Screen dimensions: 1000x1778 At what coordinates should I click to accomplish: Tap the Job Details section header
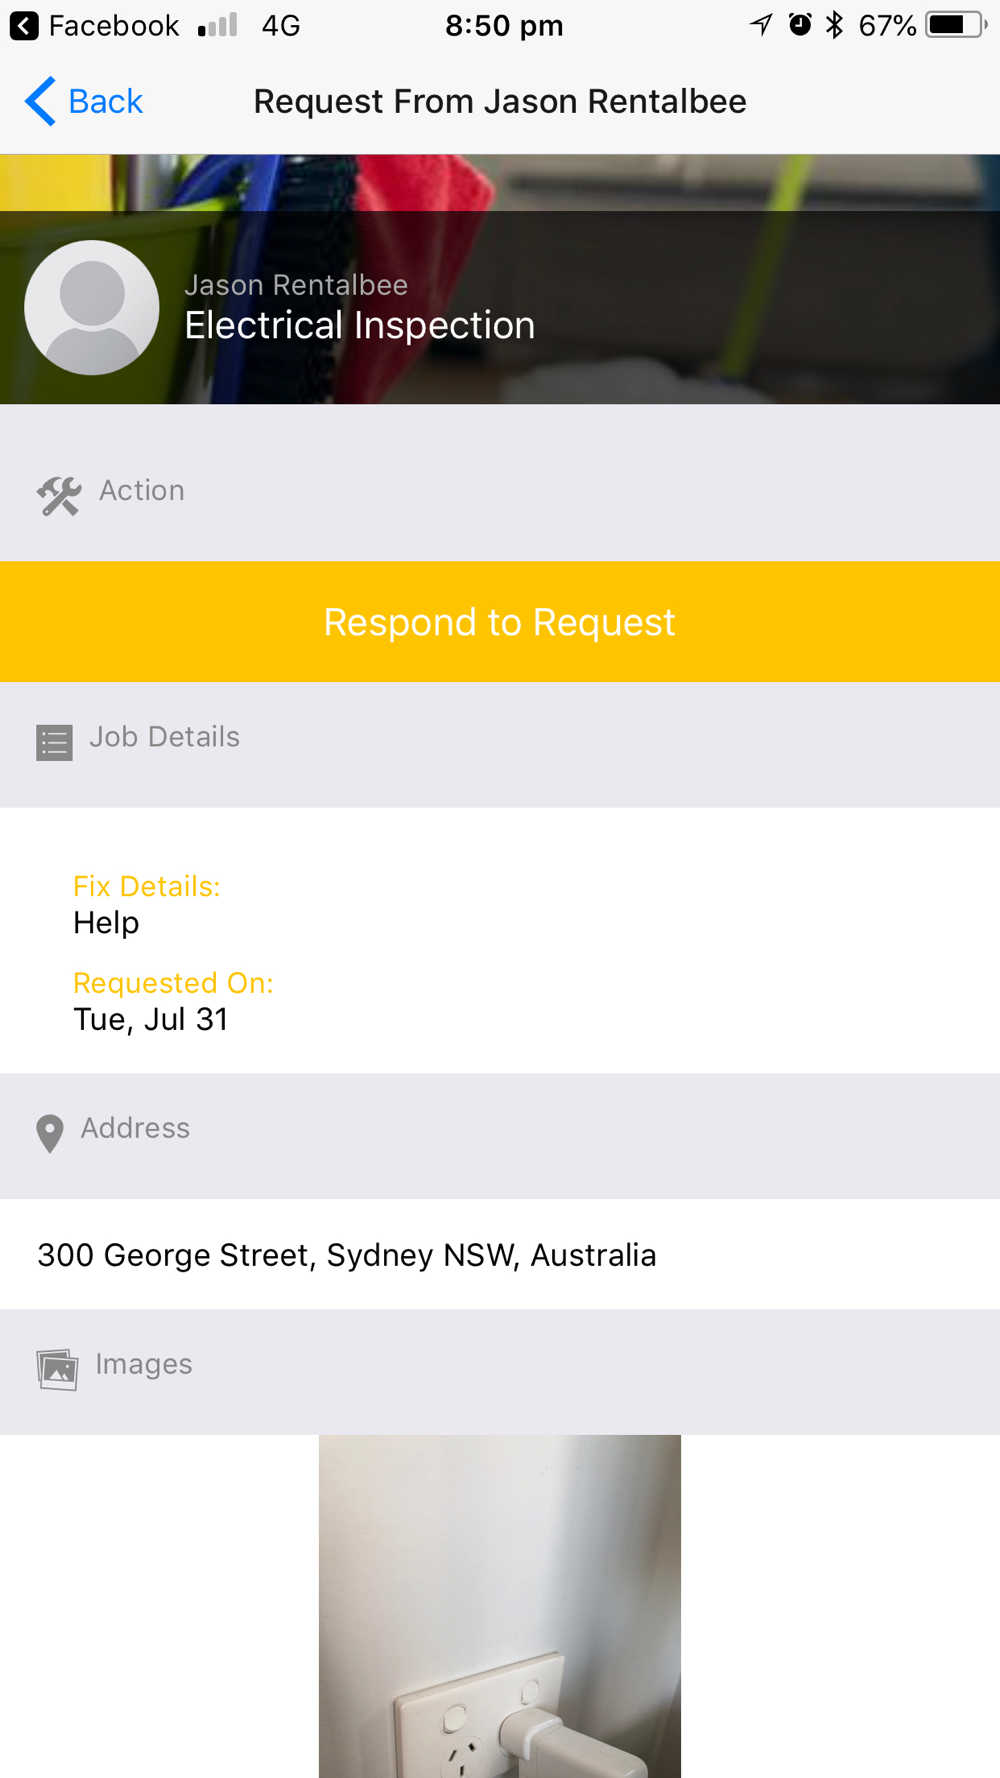coord(500,744)
